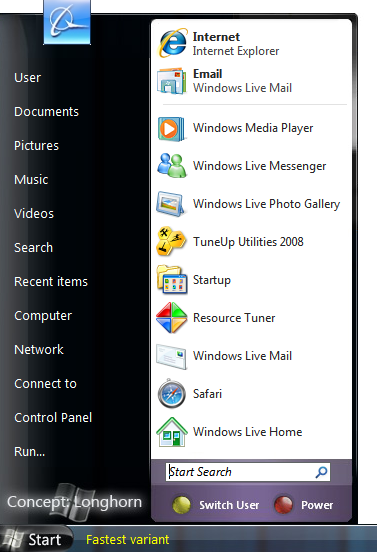Click the Windows flag on Start button
The height and width of the screenshot is (552, 377).
[13, 540]
